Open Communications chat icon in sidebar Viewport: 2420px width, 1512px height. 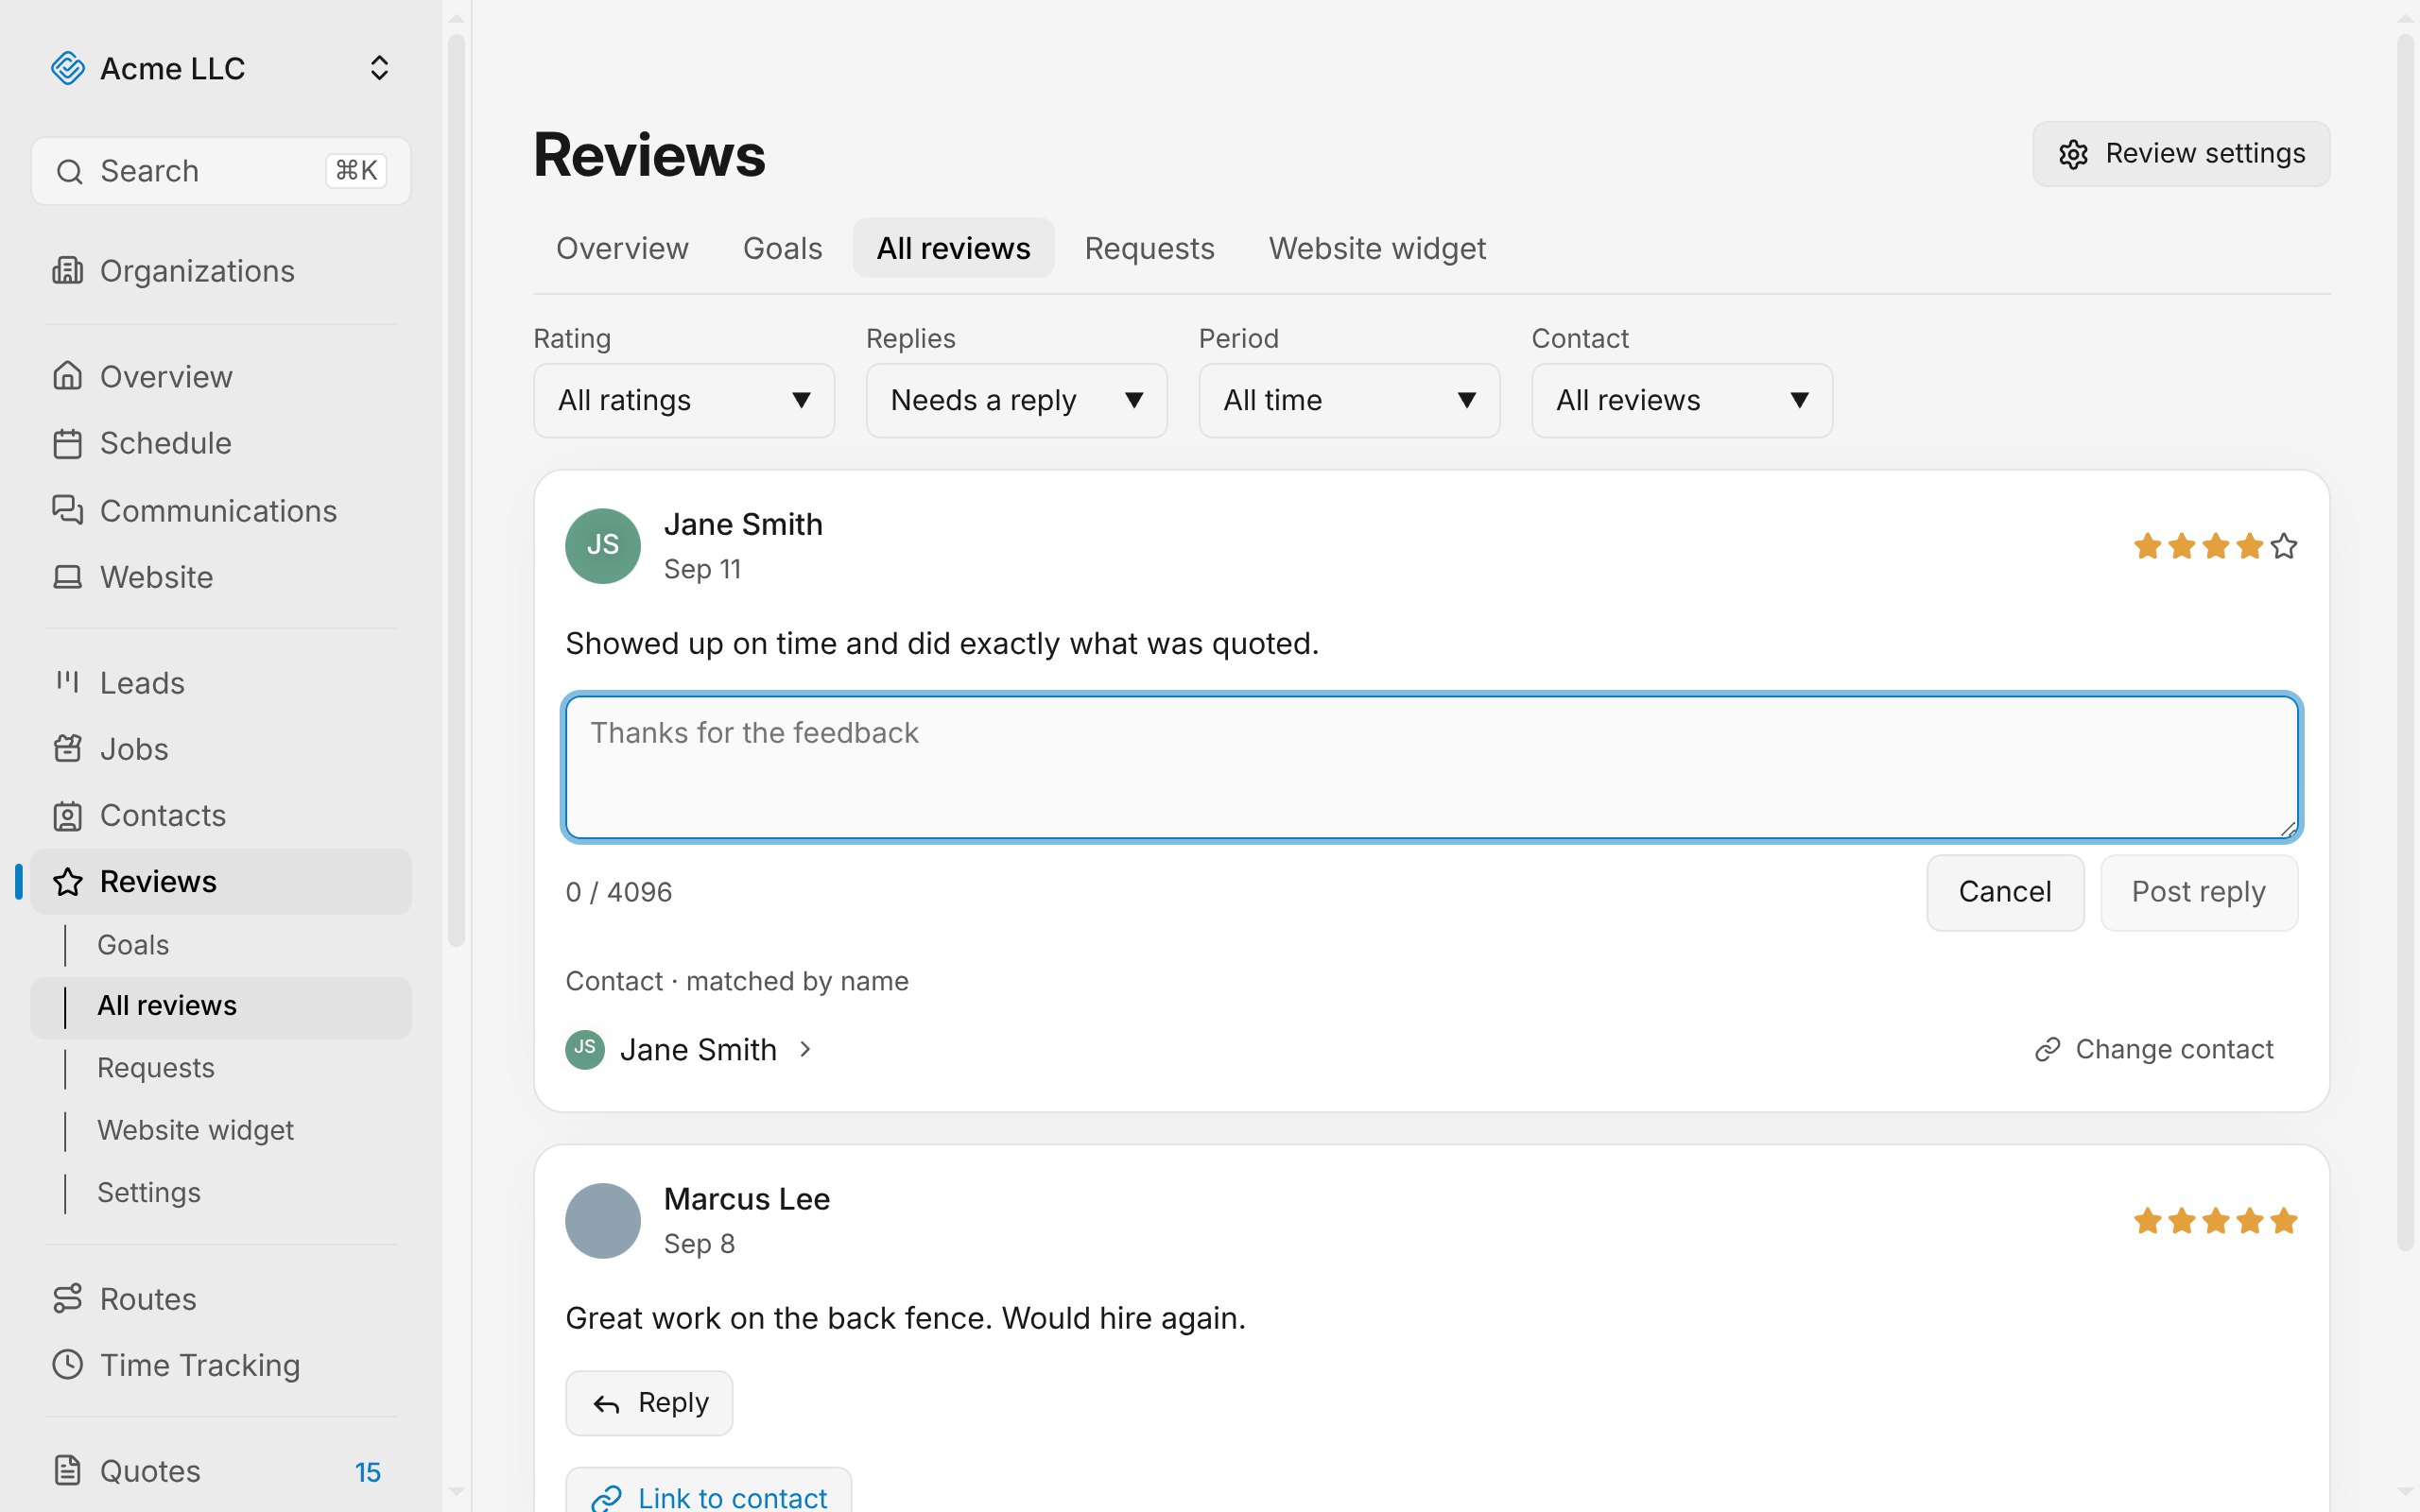(68, 510)
